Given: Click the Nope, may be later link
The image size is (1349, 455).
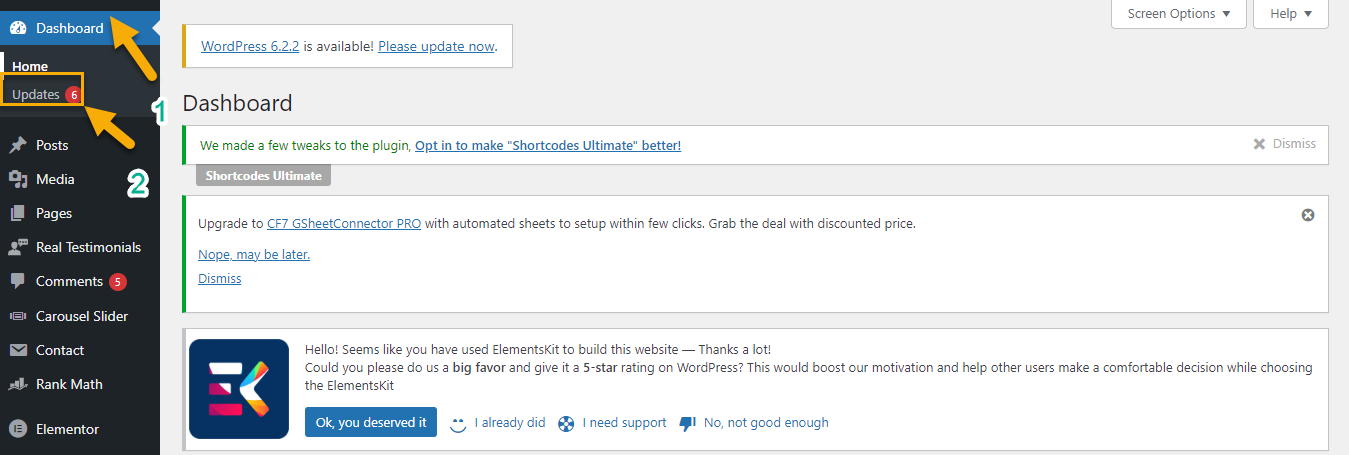Looking at the screenshot, I should 254,255.
